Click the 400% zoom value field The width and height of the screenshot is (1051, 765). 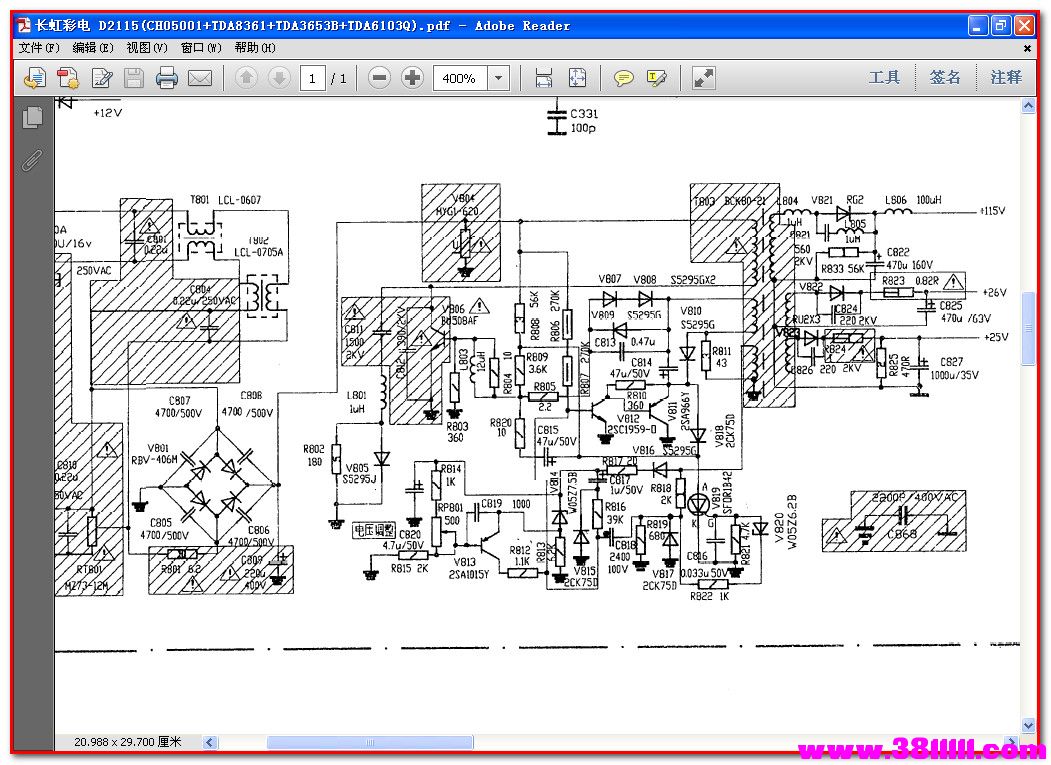[x=460, y=78]
